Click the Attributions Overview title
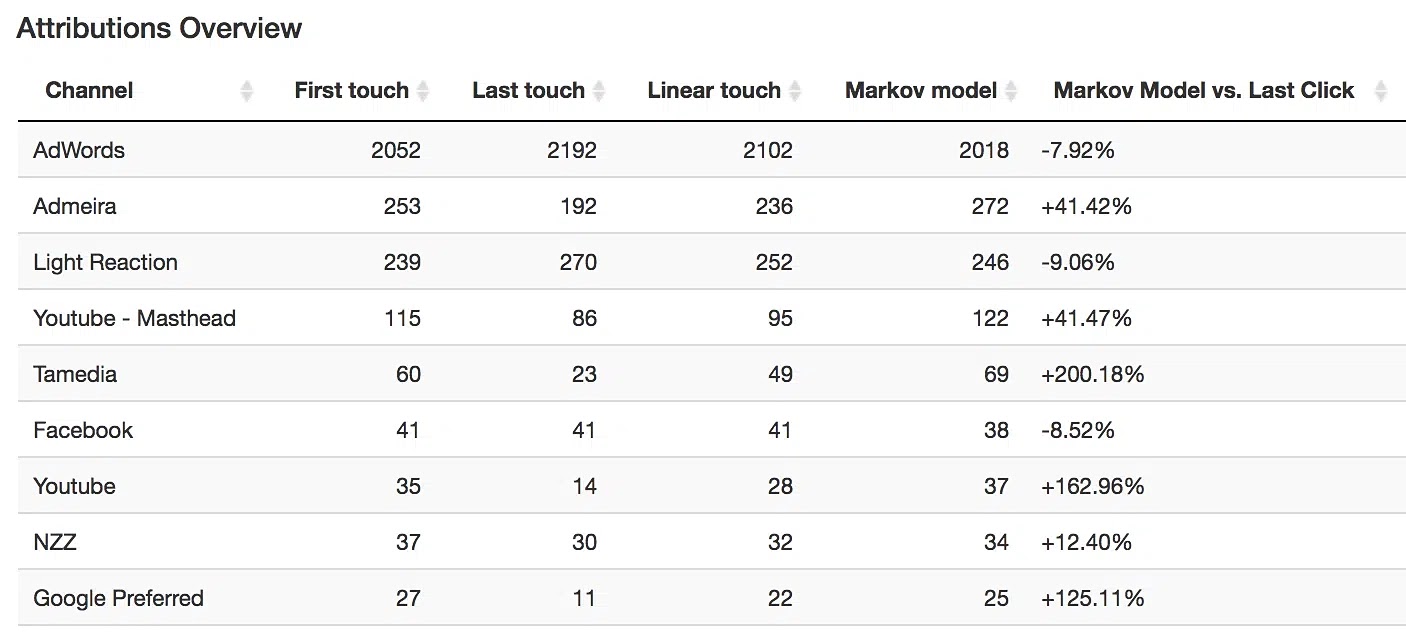 click(x=159, y=28)
